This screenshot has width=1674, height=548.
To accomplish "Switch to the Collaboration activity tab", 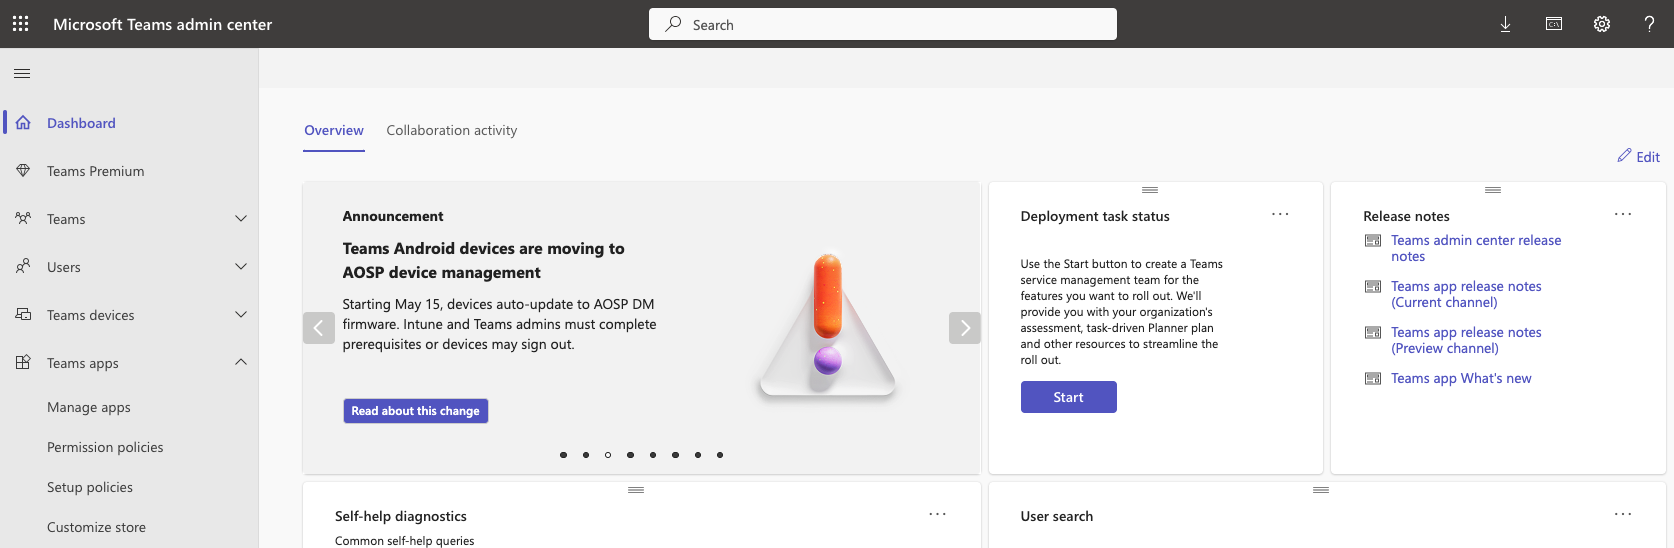I will tap(452, 130).
